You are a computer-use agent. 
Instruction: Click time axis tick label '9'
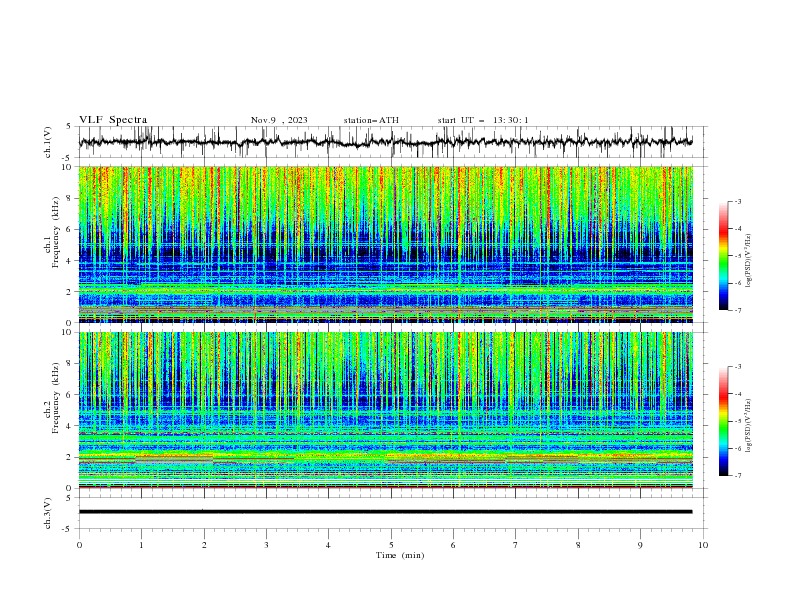coord(640,545)
